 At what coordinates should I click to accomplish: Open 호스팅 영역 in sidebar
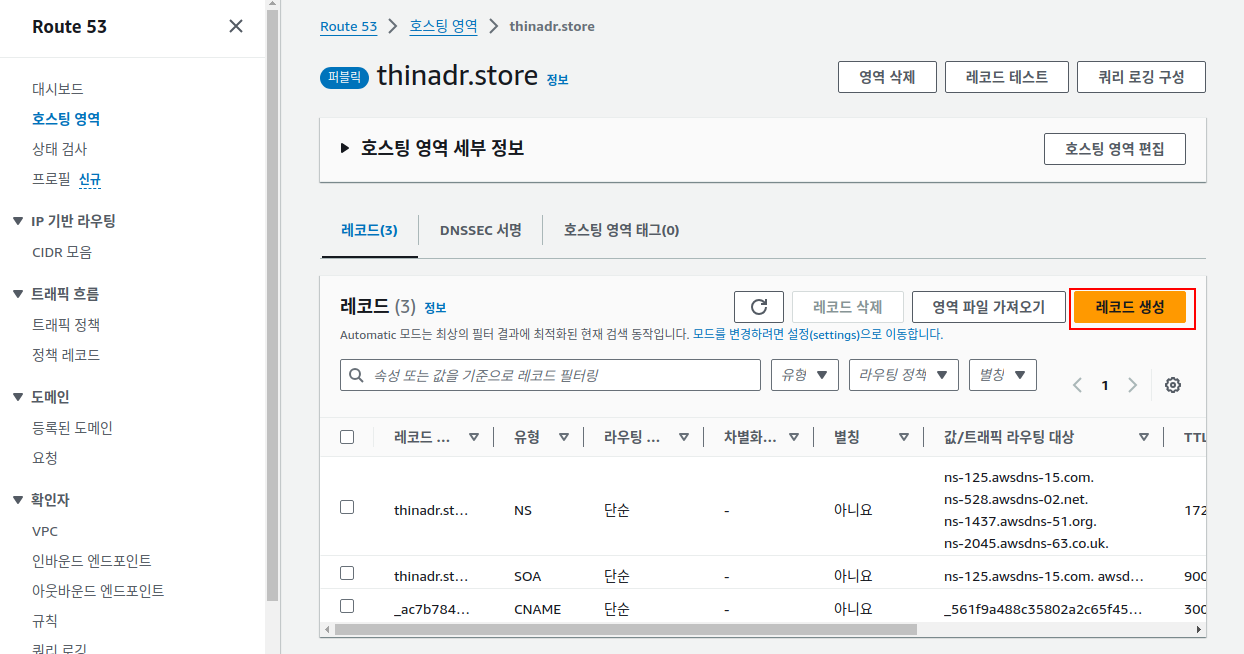[66, 119]
